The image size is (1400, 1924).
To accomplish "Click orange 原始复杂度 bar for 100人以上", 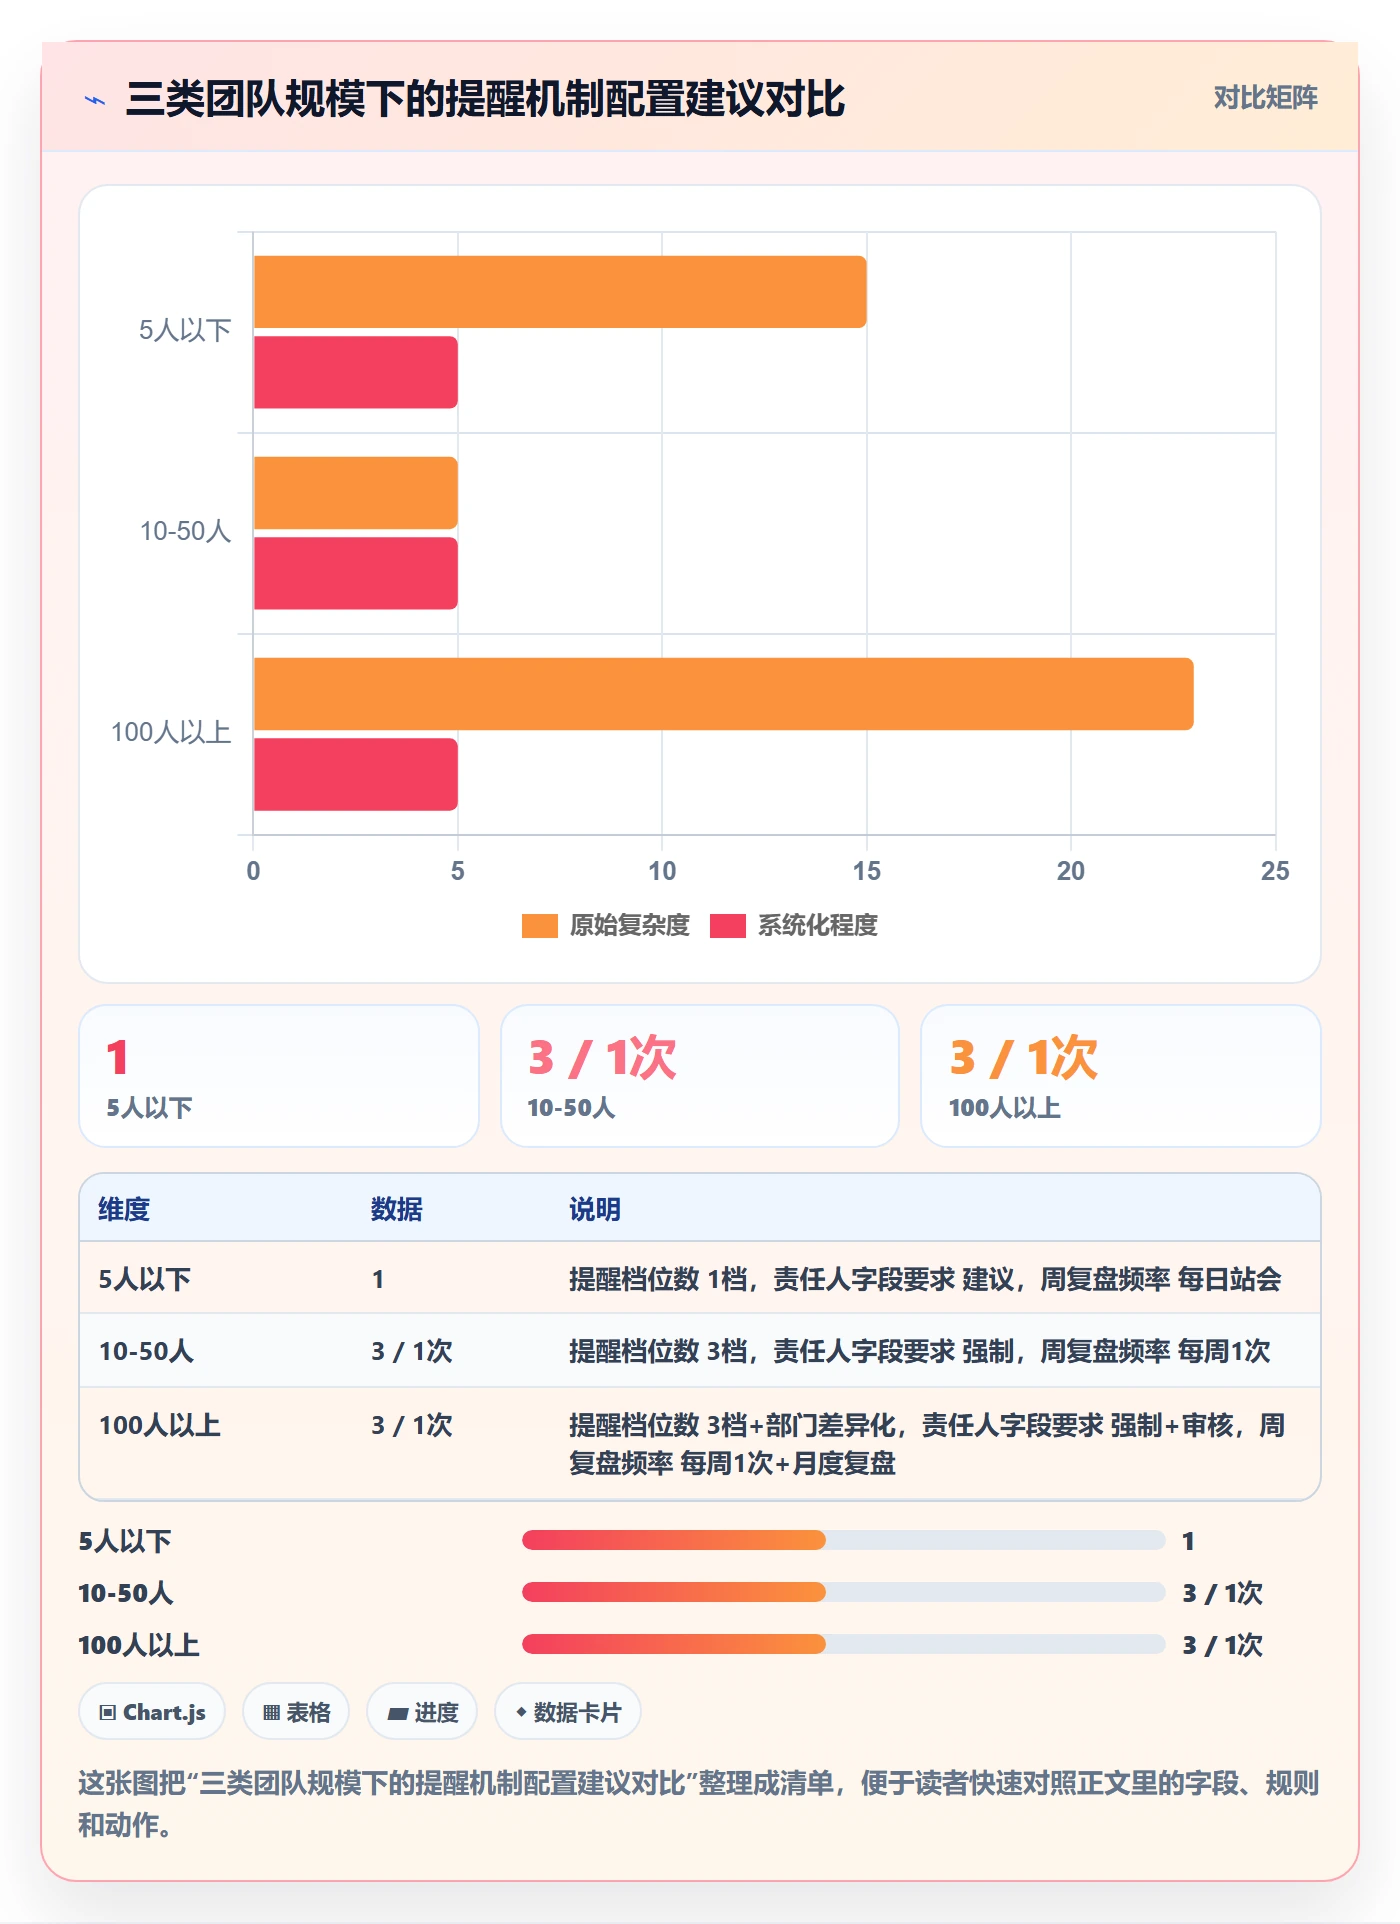I will (x=724, y=694).
